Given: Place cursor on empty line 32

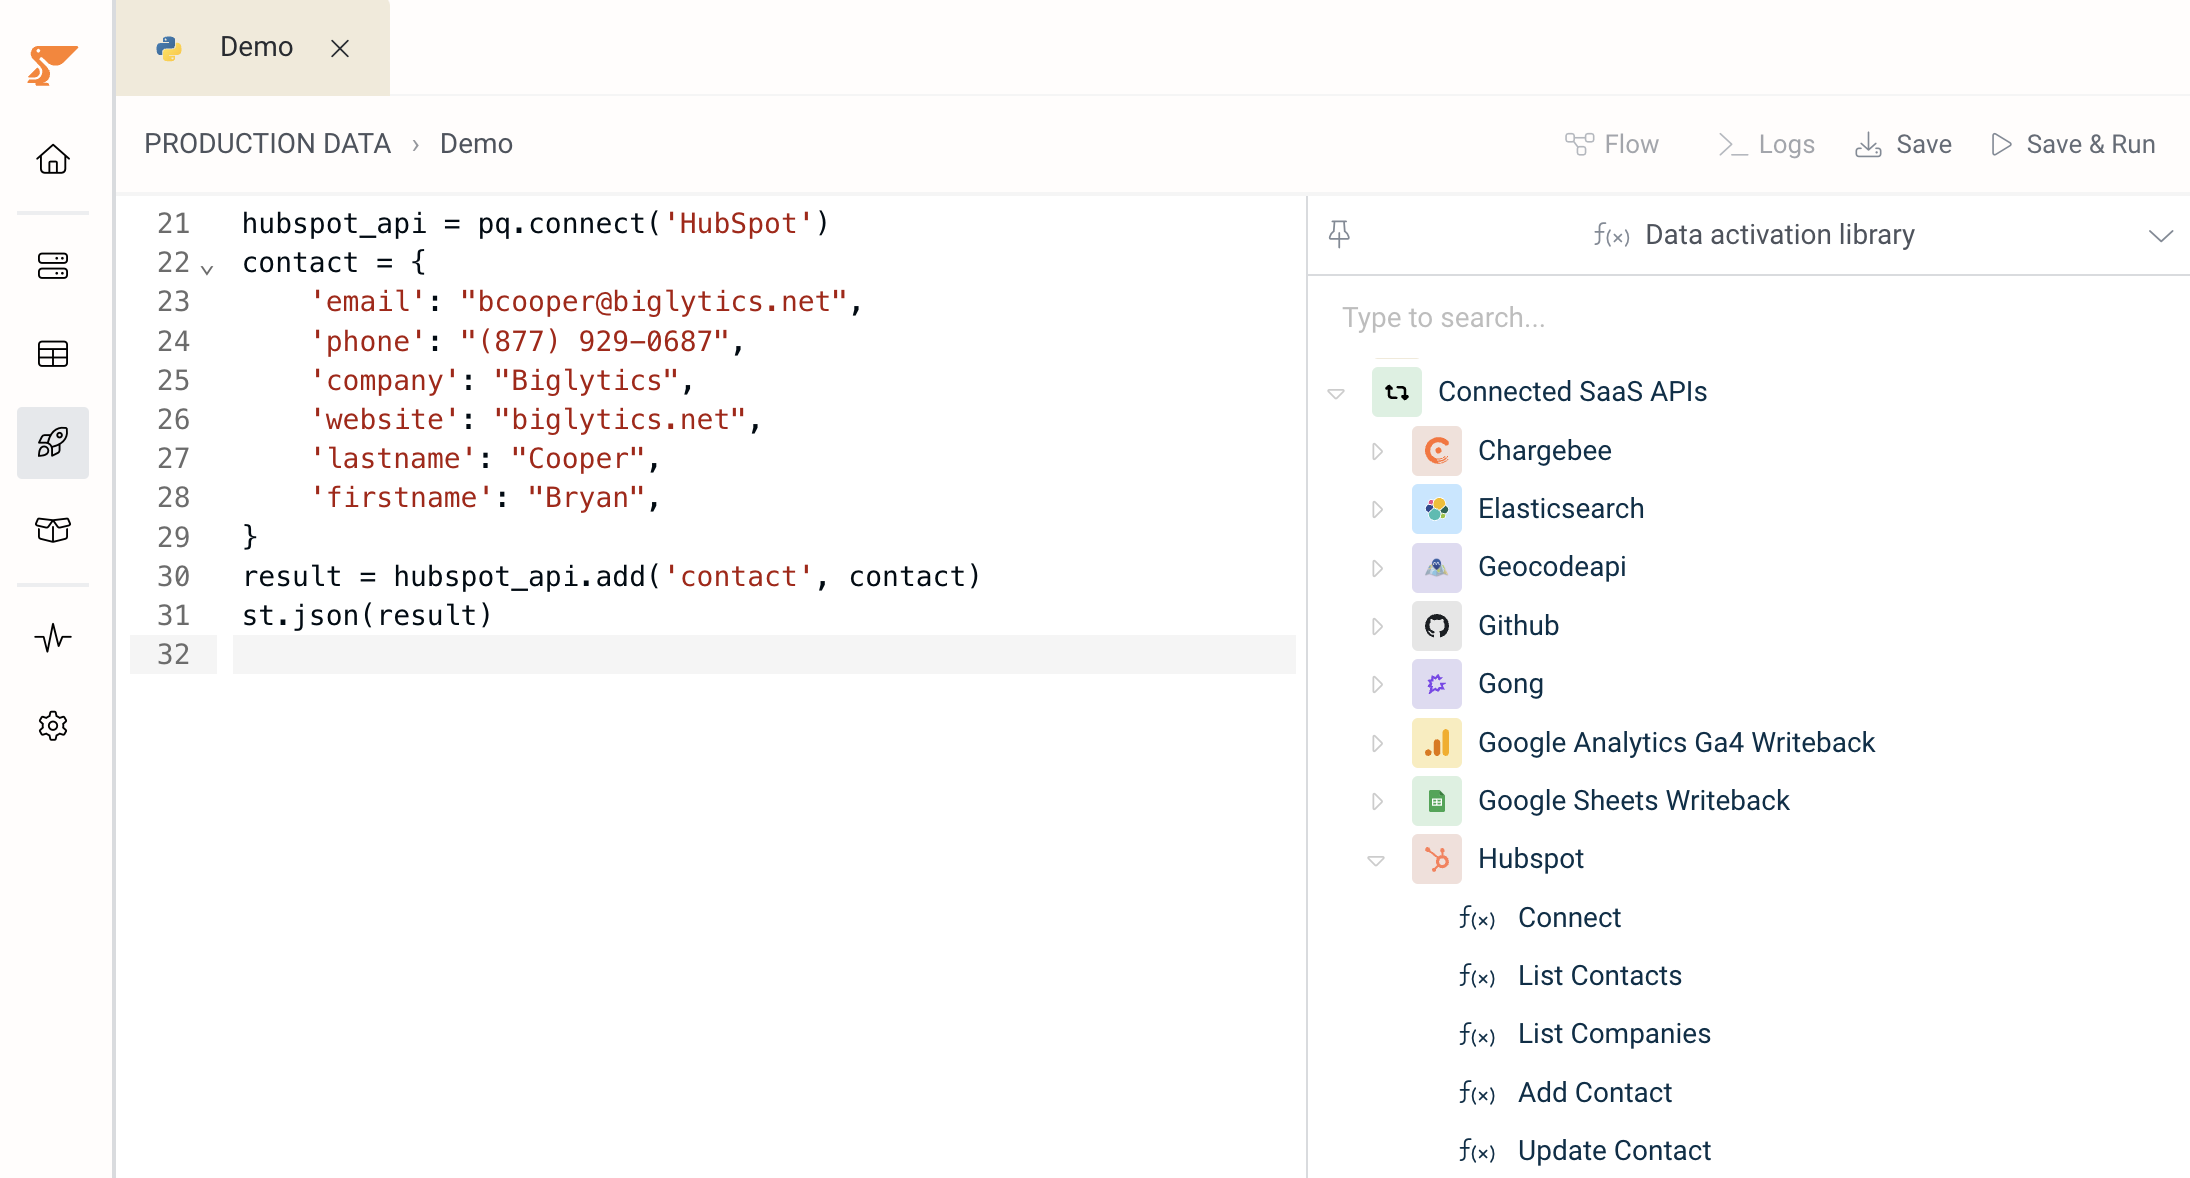Looking at the screenshot, I should (x=764, y=654).
